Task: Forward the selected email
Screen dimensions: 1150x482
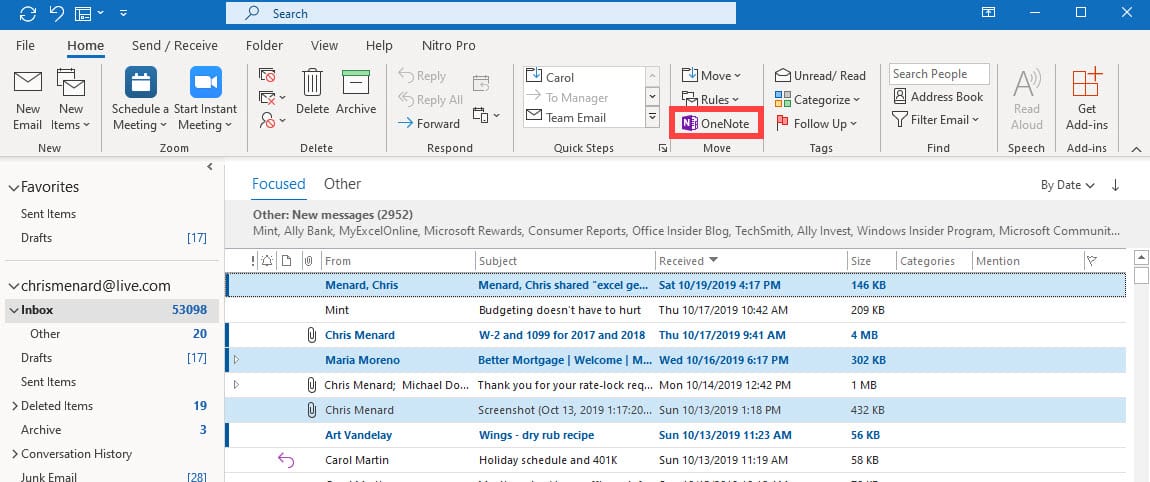Action: point(428,123)
